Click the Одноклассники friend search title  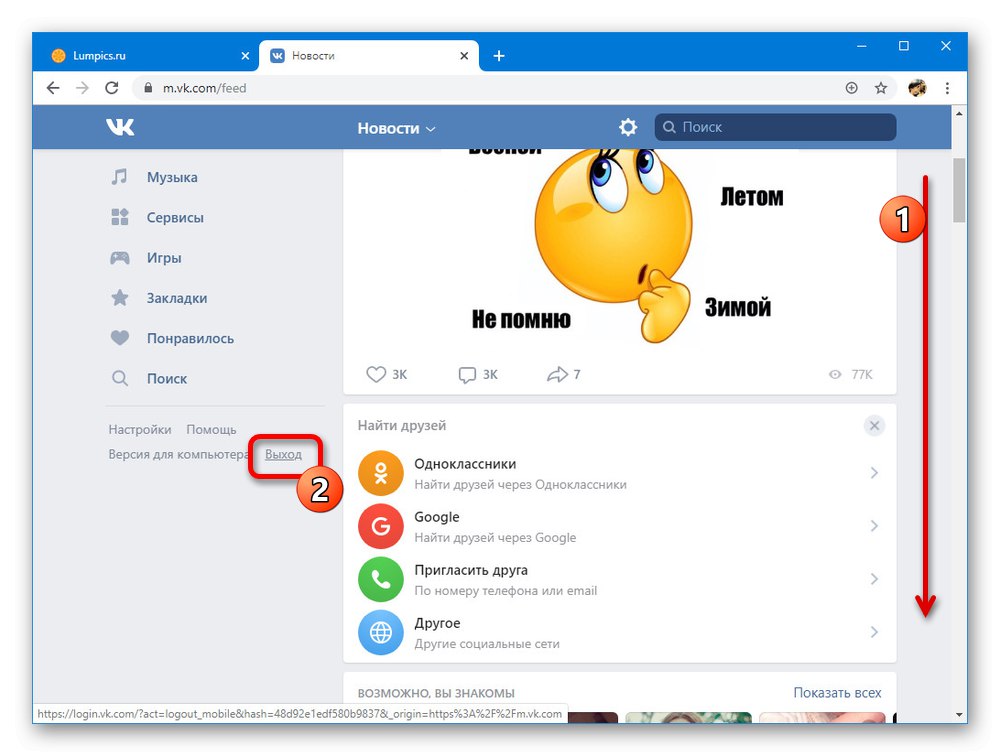465,464
